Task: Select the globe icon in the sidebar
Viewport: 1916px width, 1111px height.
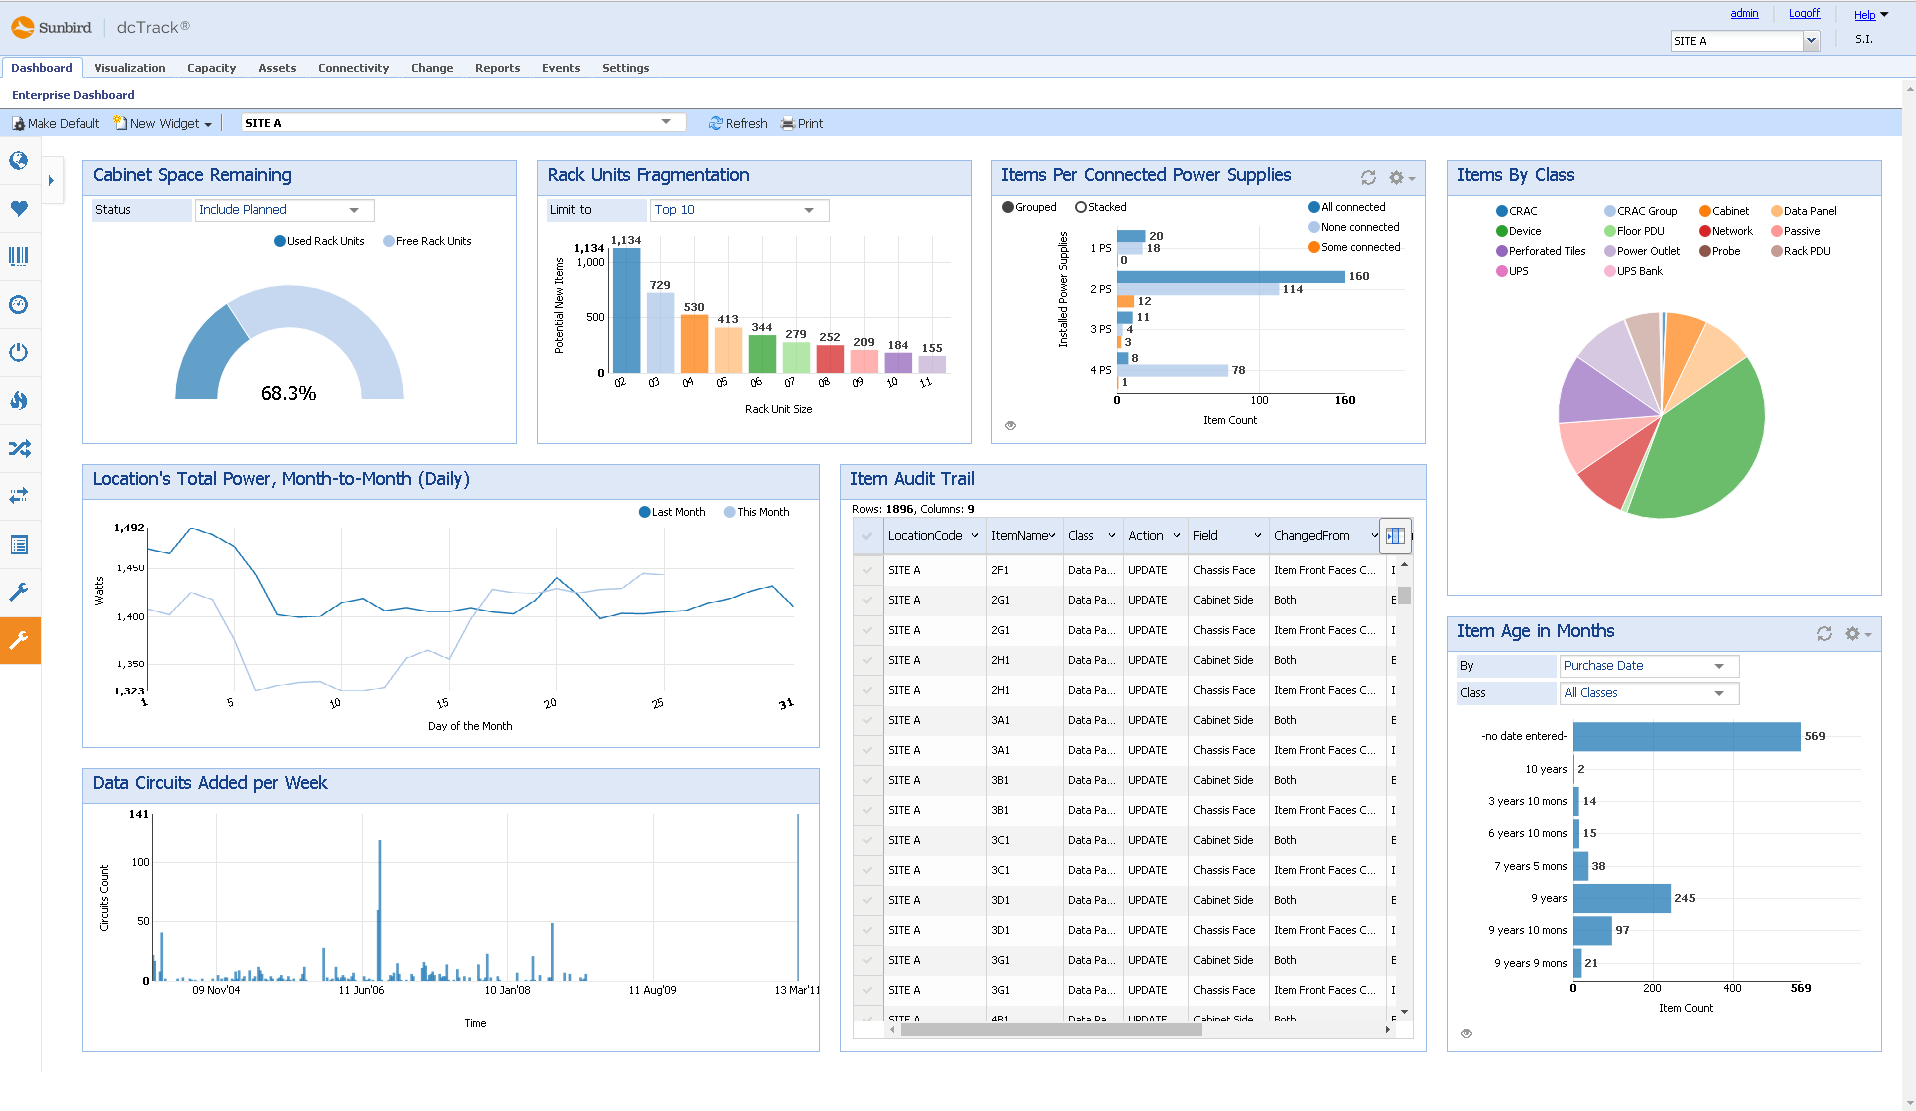Action: tap(20, 160)
